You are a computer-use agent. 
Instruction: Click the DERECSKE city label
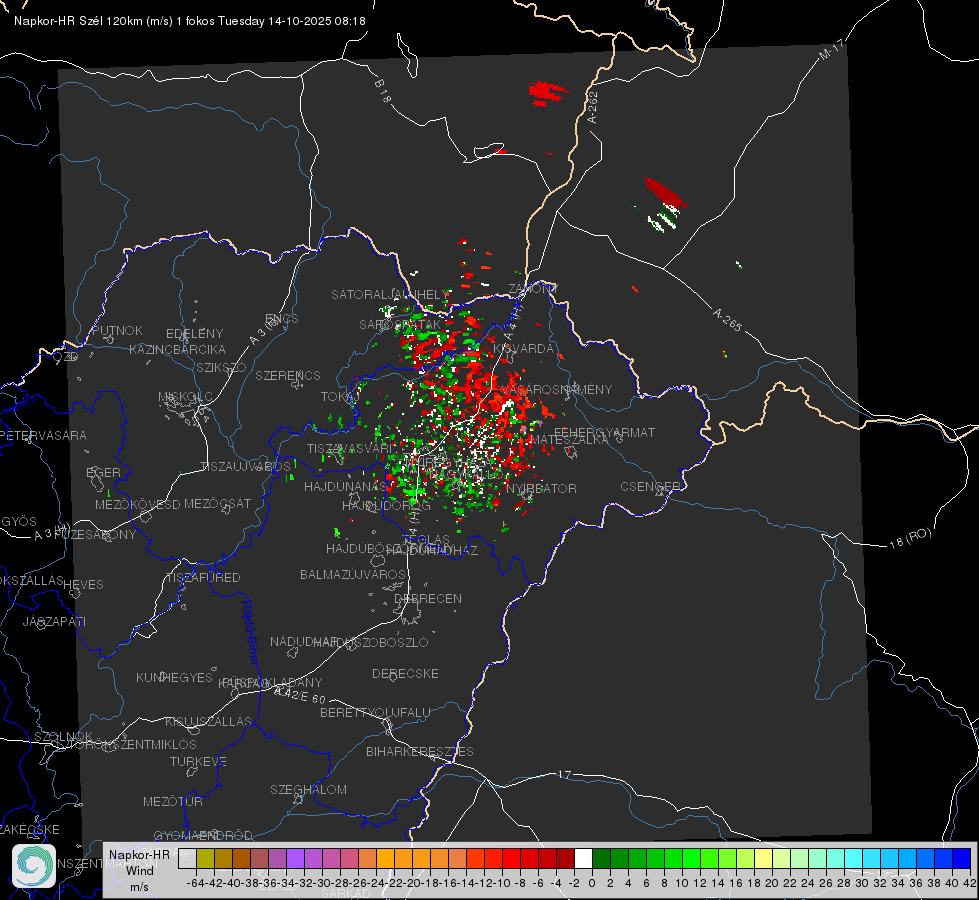click(x=405, y=673)
